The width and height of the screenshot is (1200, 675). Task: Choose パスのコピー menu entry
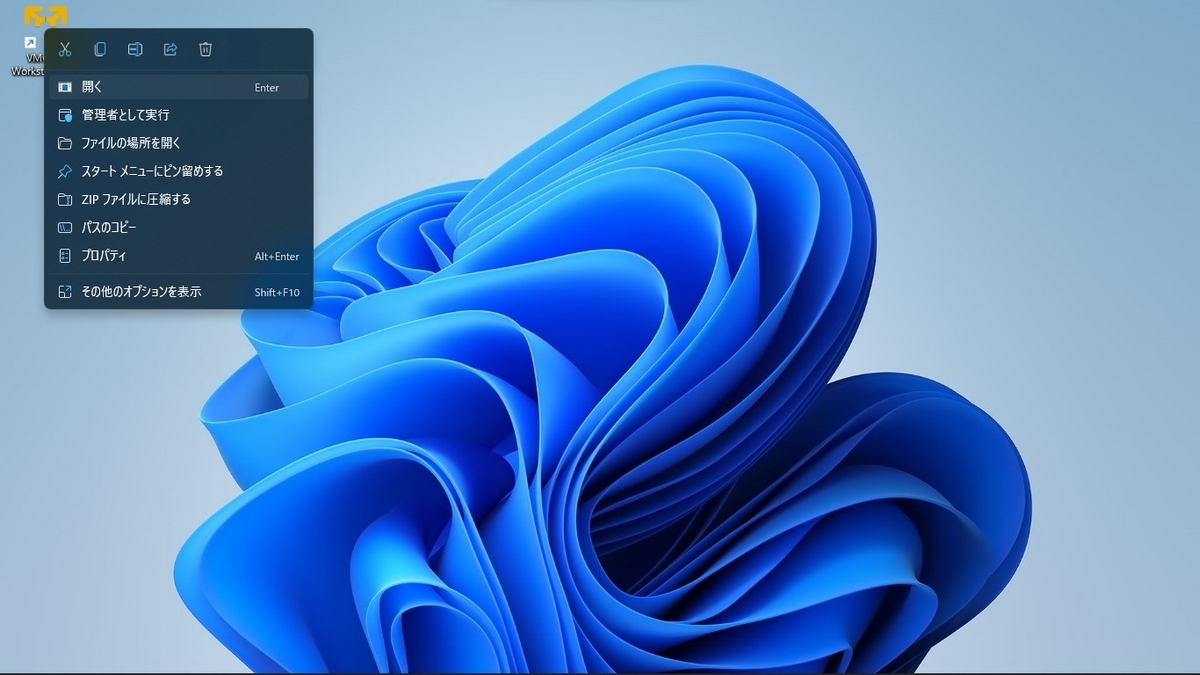click(179, 227)
